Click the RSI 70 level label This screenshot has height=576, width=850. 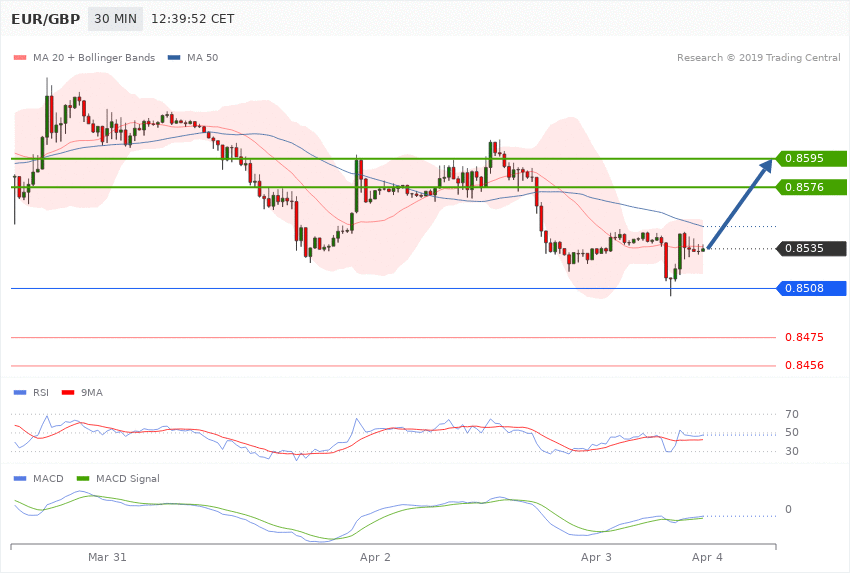click(x=791, y=415)
